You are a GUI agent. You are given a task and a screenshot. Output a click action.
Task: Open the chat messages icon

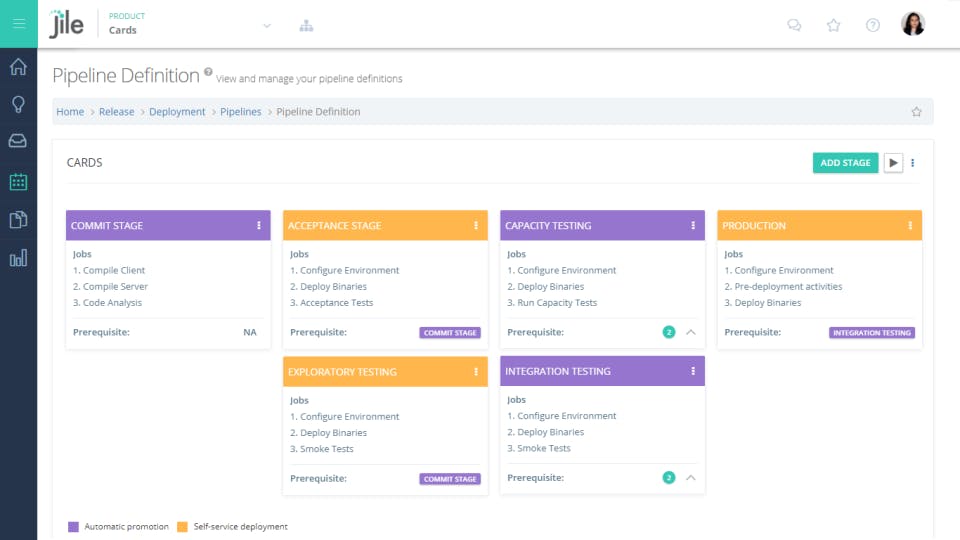(x=795, y=25)
